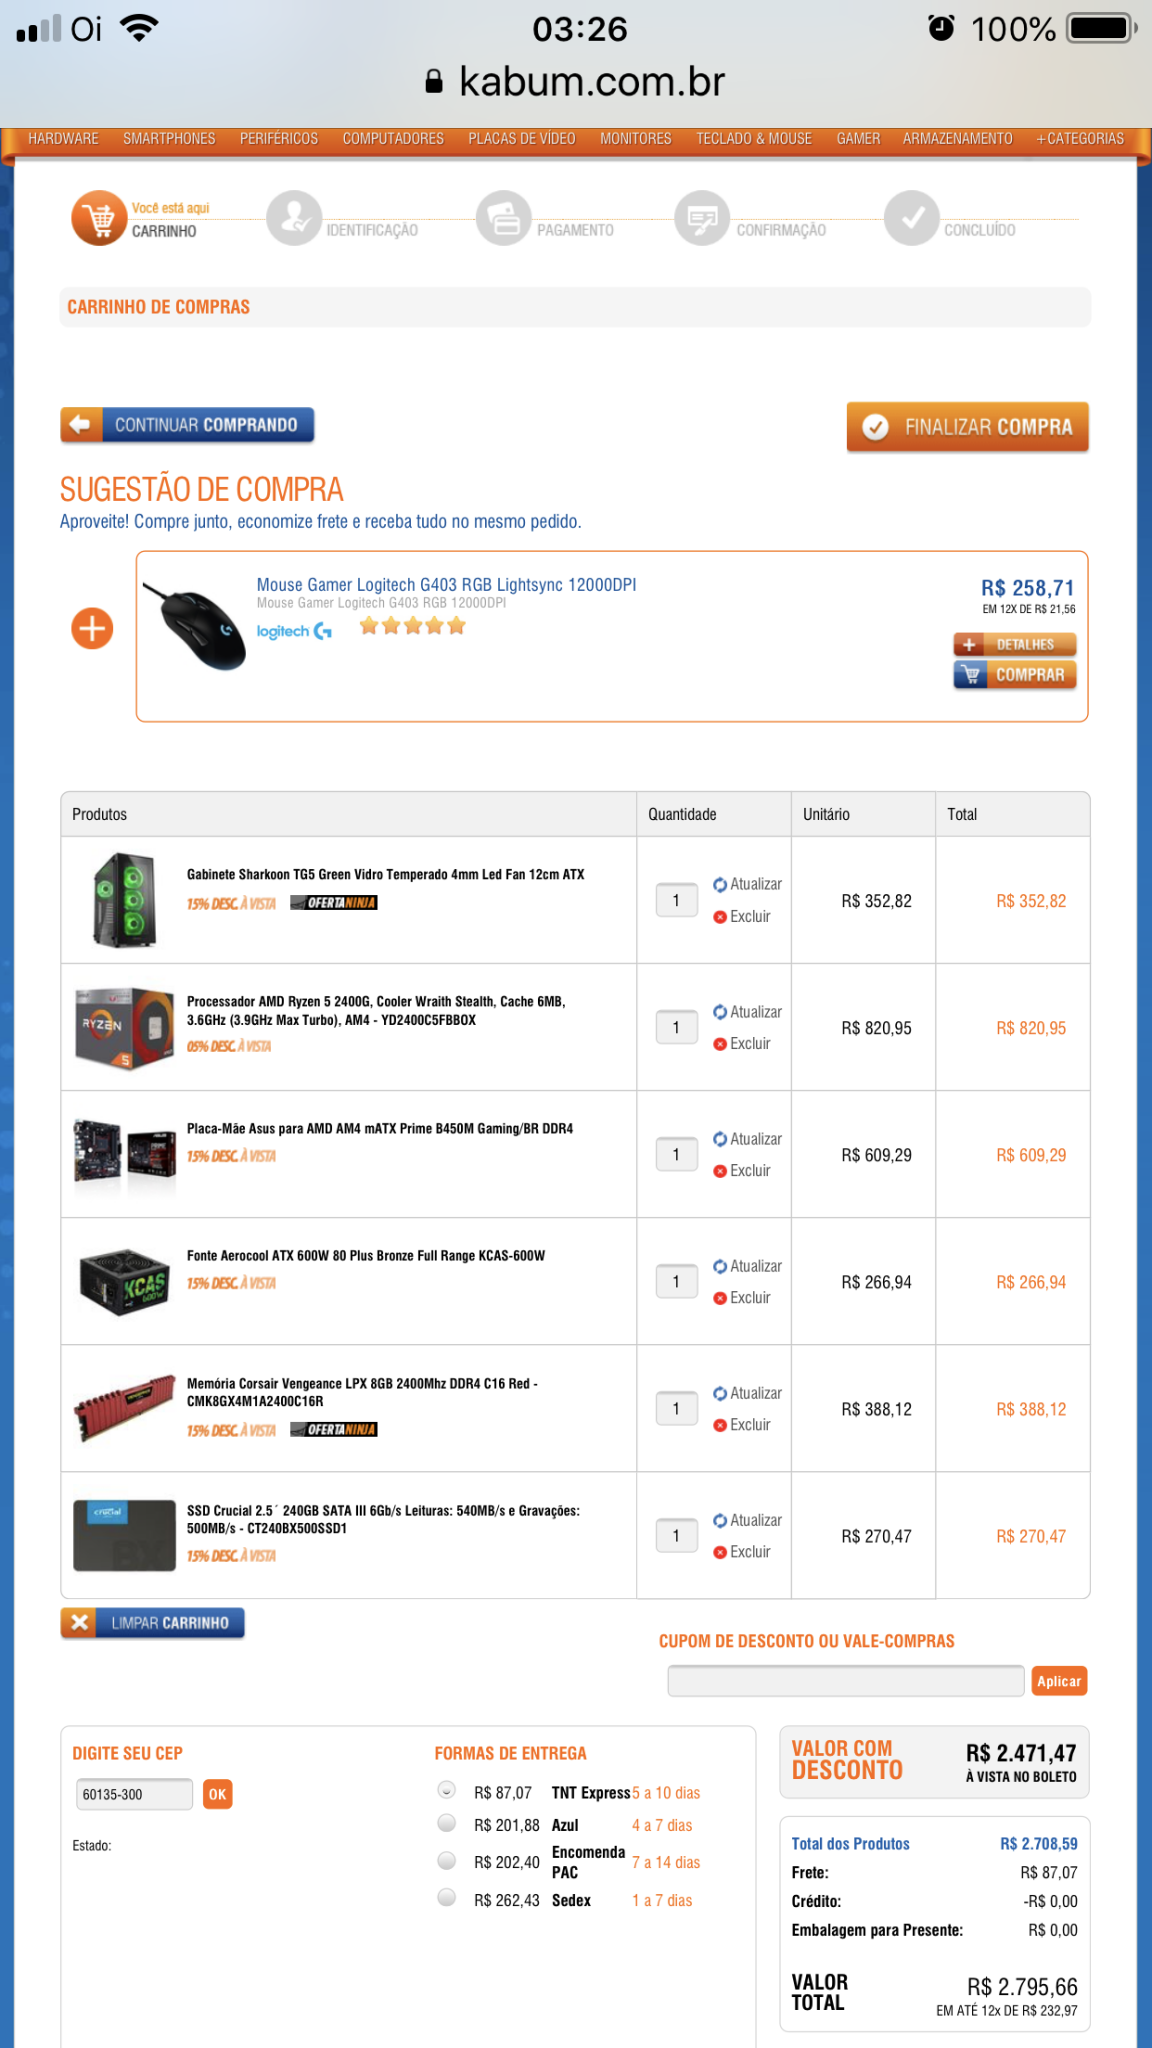Viewport: 1152px width, 2048px height.
Task: Click the Excluir icon for the Asus motherboard
Action: point(719,1171)
